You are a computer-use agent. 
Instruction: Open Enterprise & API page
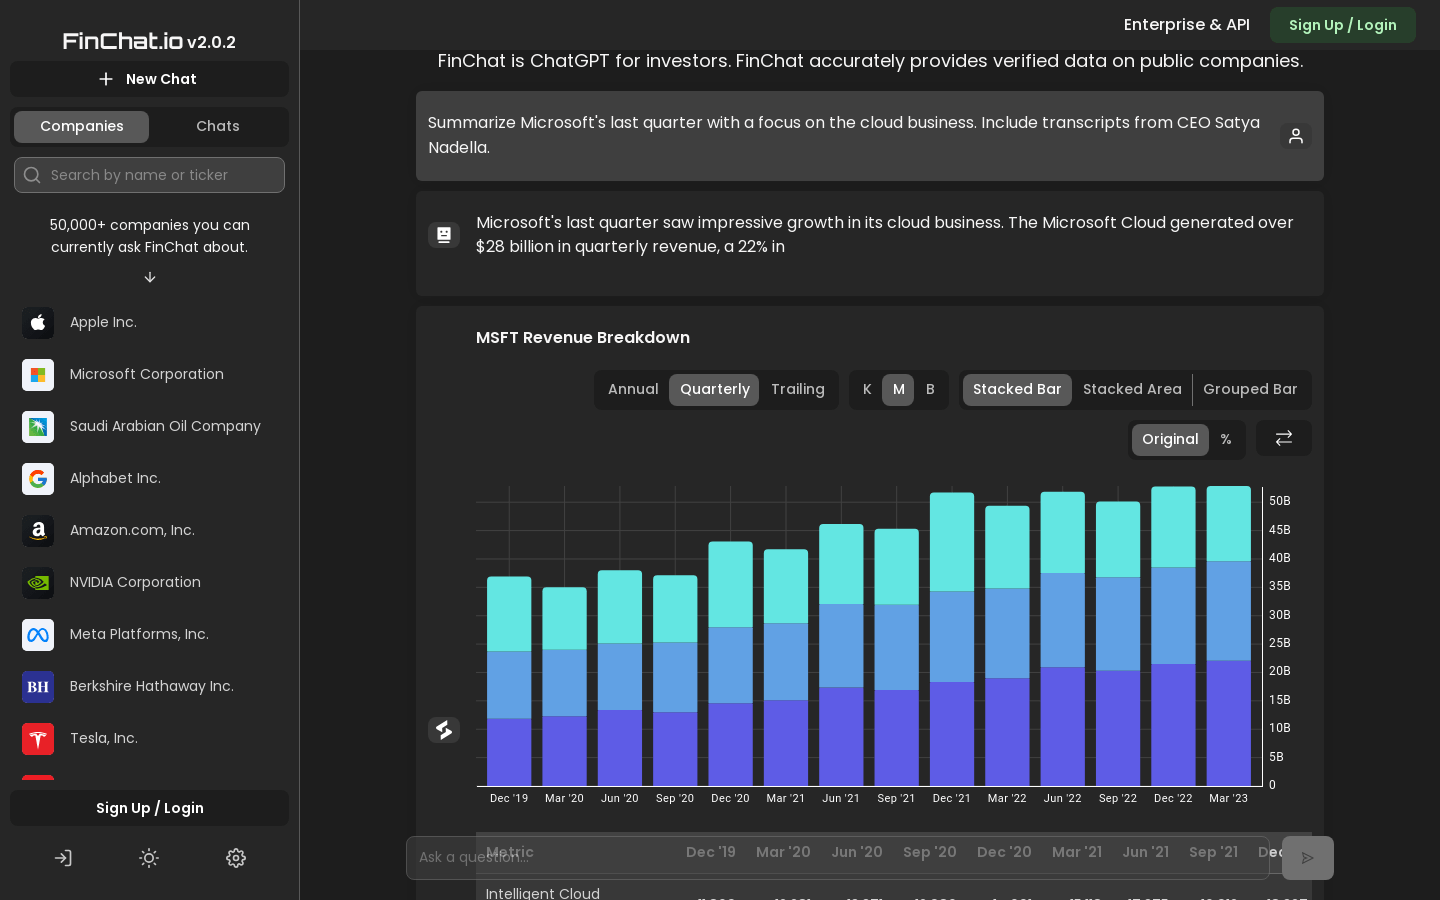pyautogui.click(x=1187, y=25)
